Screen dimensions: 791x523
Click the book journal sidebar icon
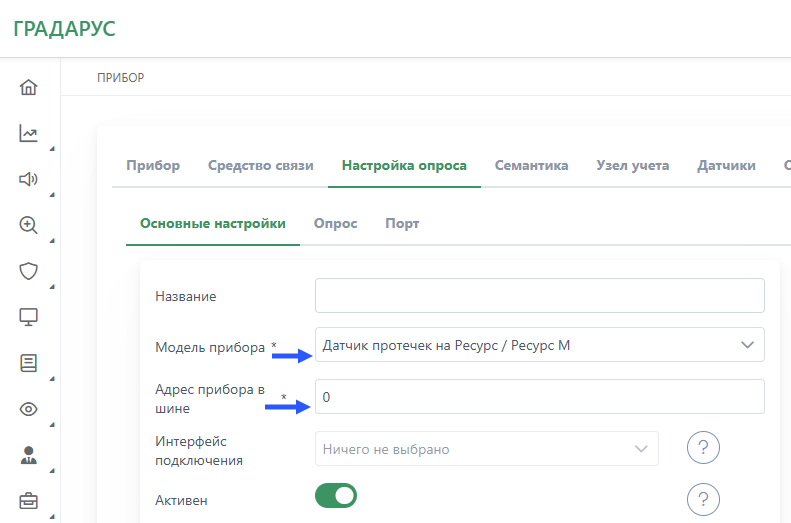pos(29,363)
